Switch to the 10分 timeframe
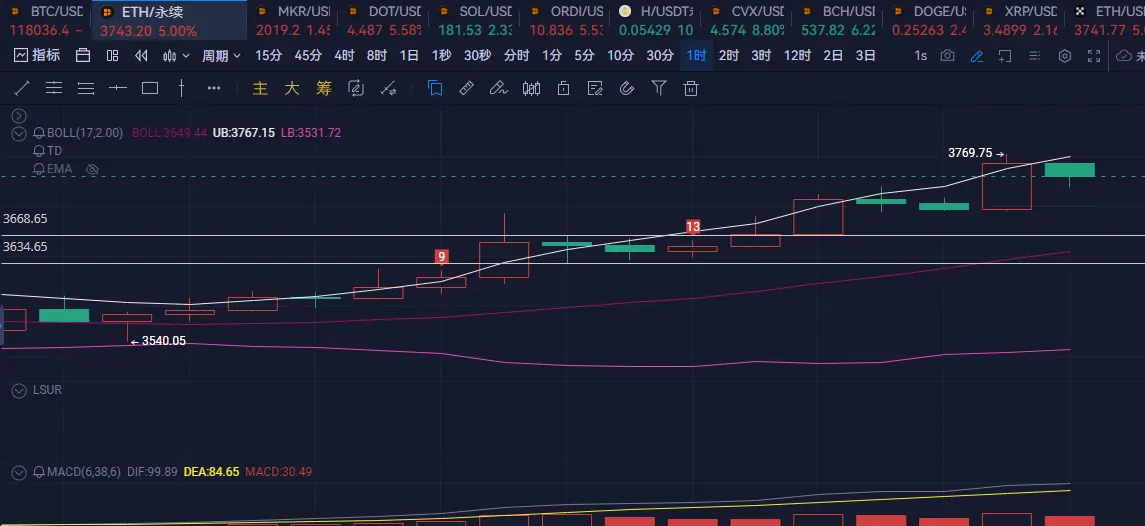Screen dimensions: 1145x526 (620, 56)
